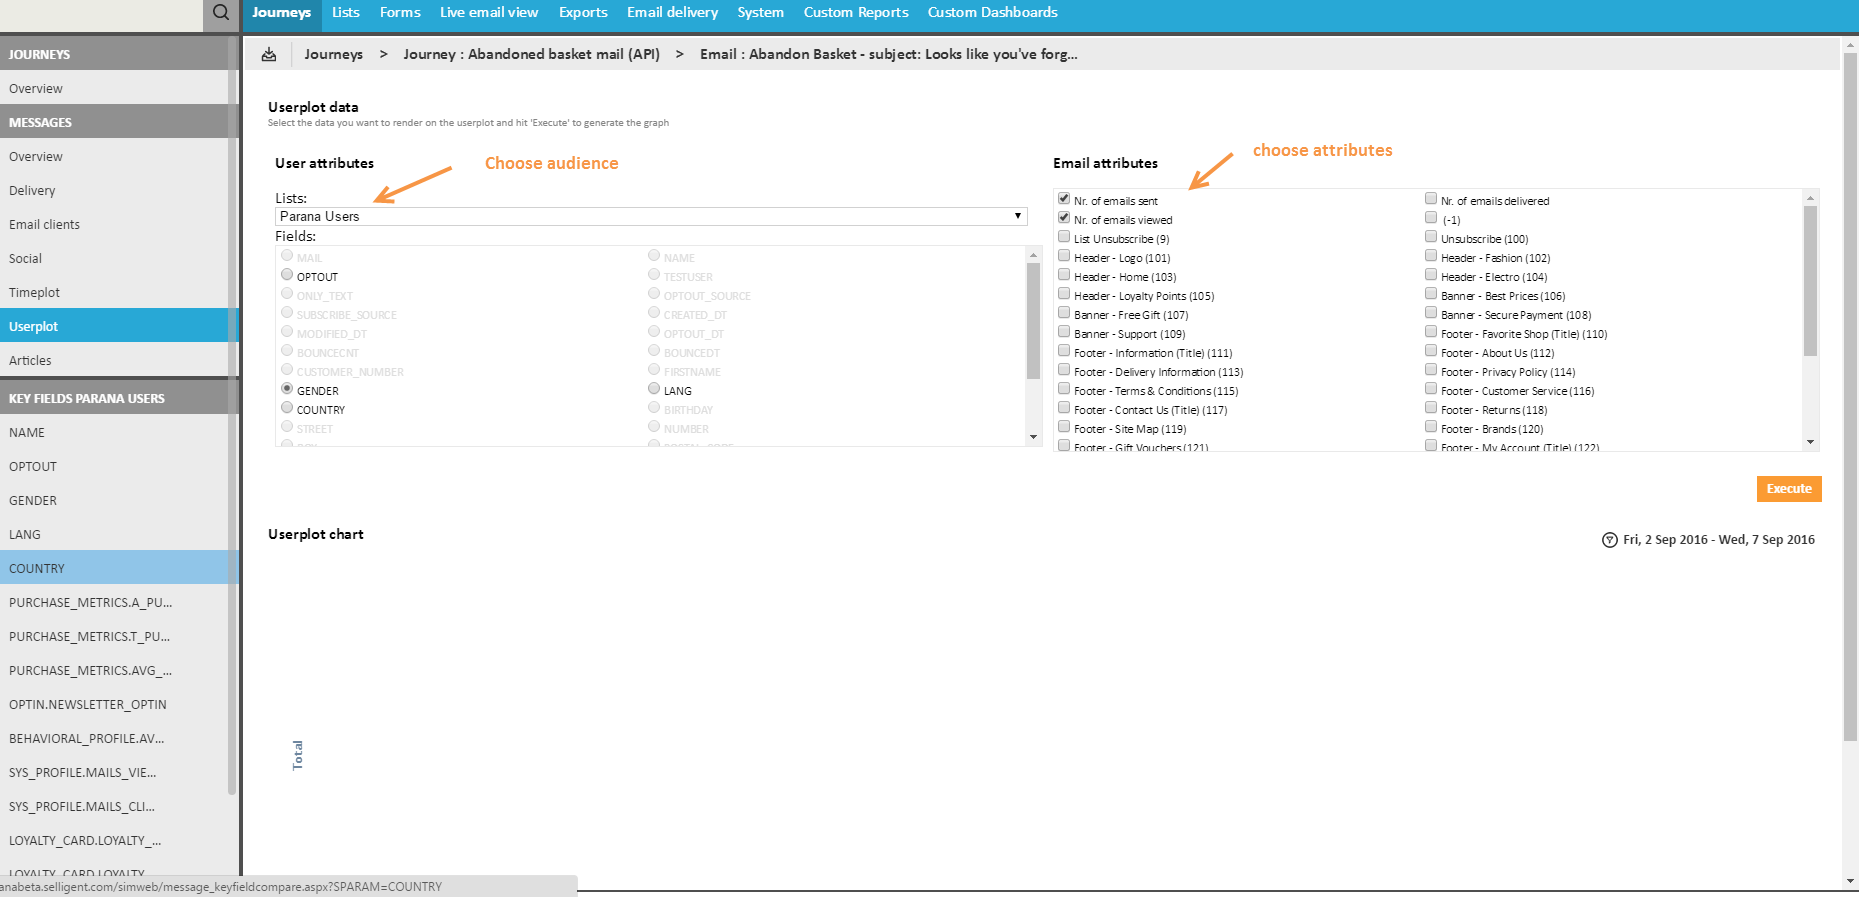1859x897 pixels.
Task: Open the Lists dropdown showing Parana Users
Action: 650,216
